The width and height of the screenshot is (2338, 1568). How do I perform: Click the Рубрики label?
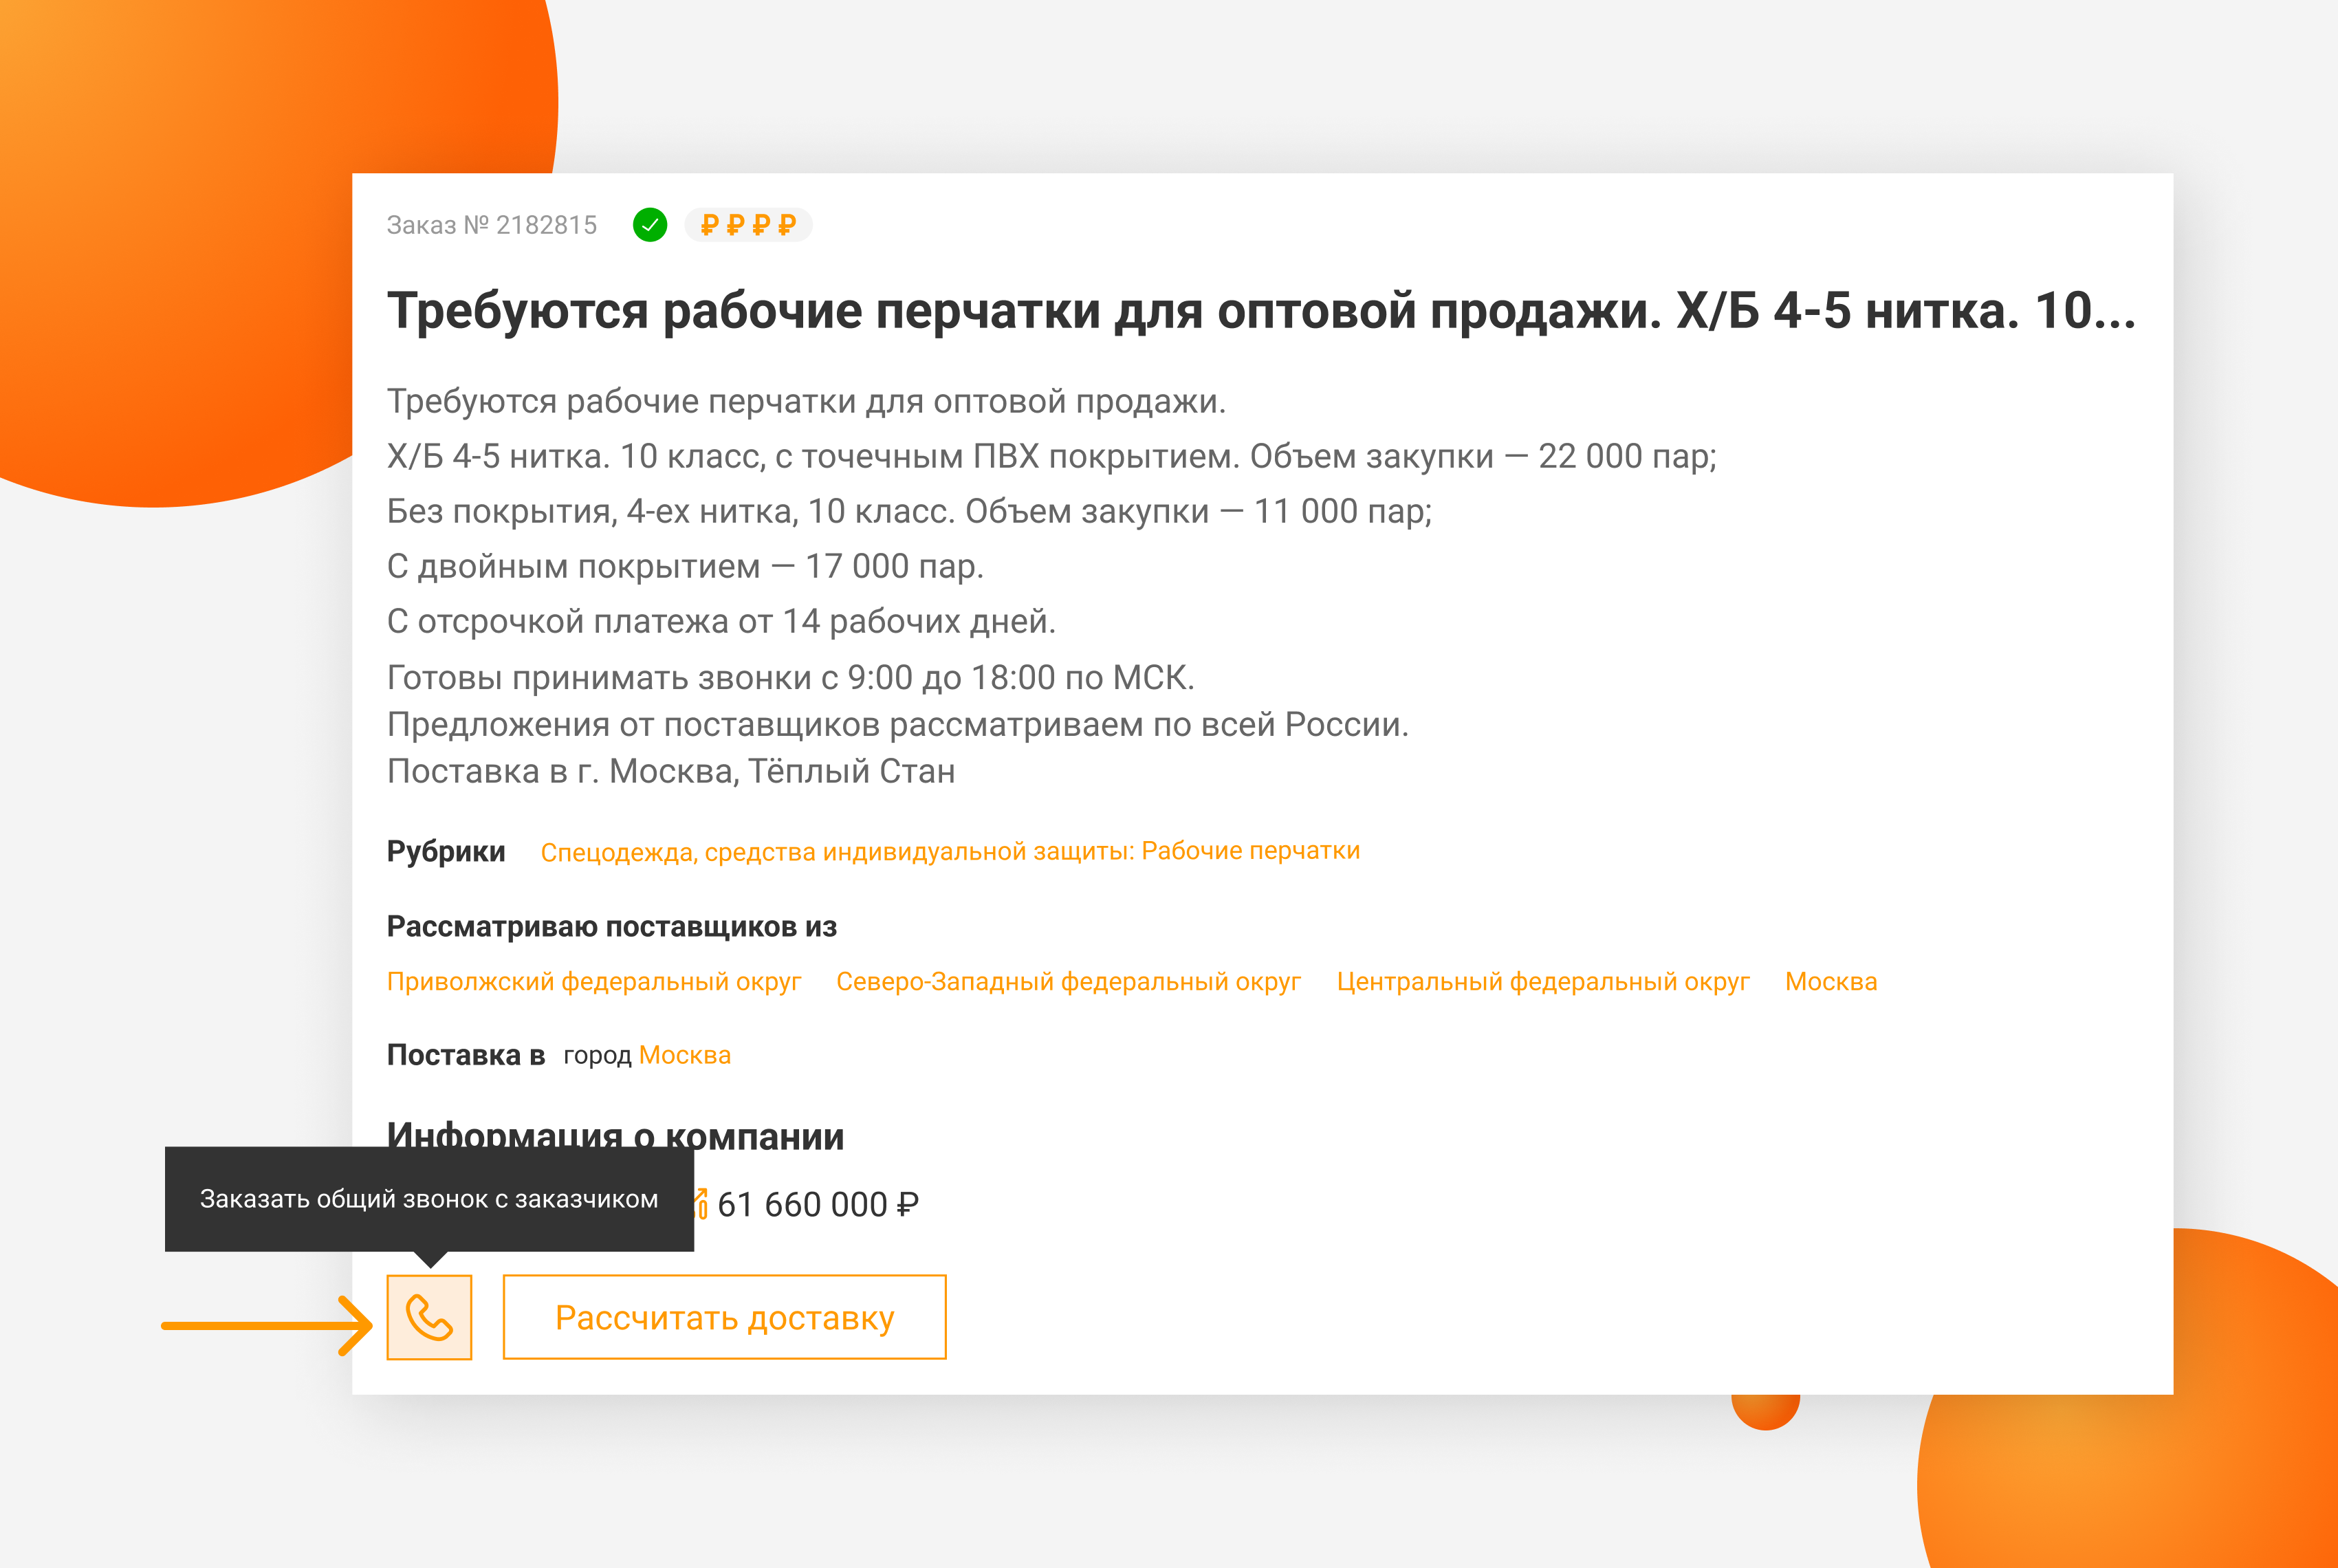tap(446, 851)
